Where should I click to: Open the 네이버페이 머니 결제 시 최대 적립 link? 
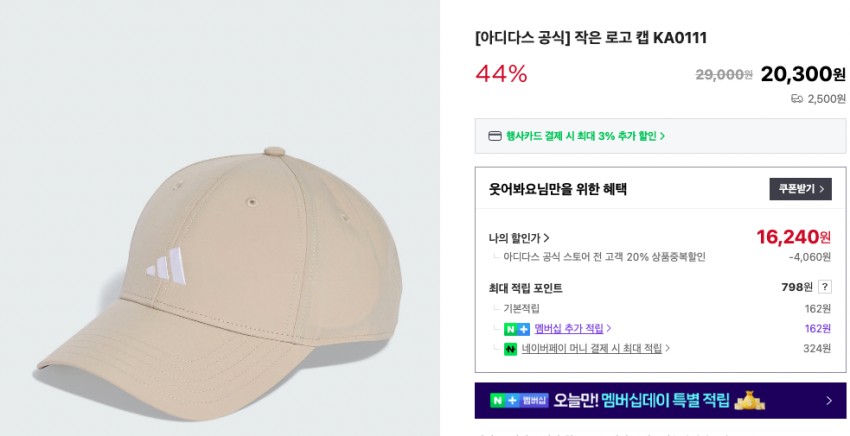pos(591,349)
